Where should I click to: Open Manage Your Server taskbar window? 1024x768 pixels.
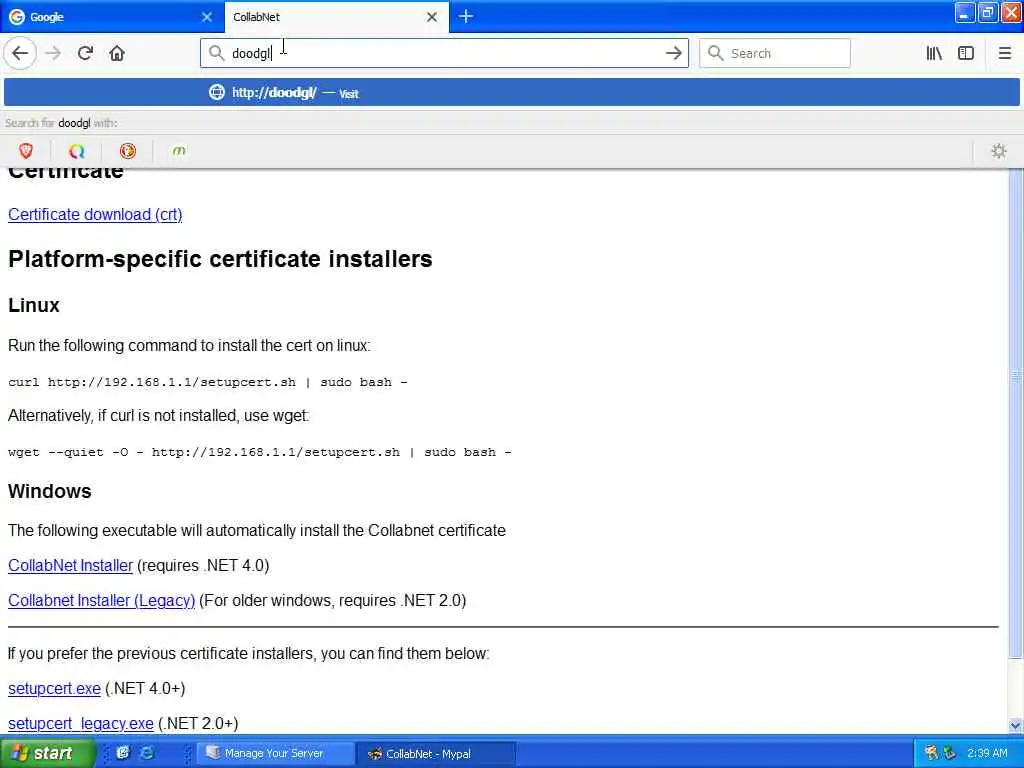tap(274, 753)
